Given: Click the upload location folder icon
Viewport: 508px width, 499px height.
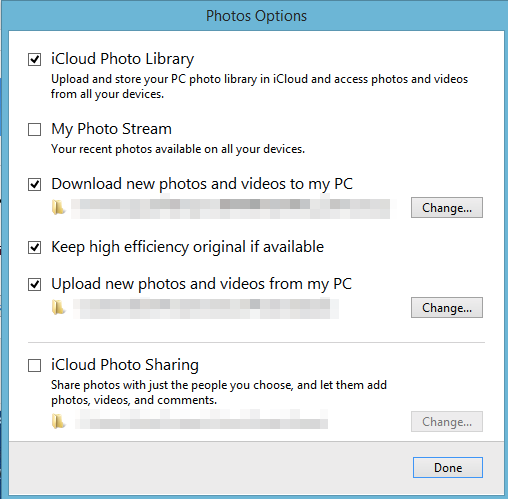Looking at the screenshot, I should pos(58,307).
